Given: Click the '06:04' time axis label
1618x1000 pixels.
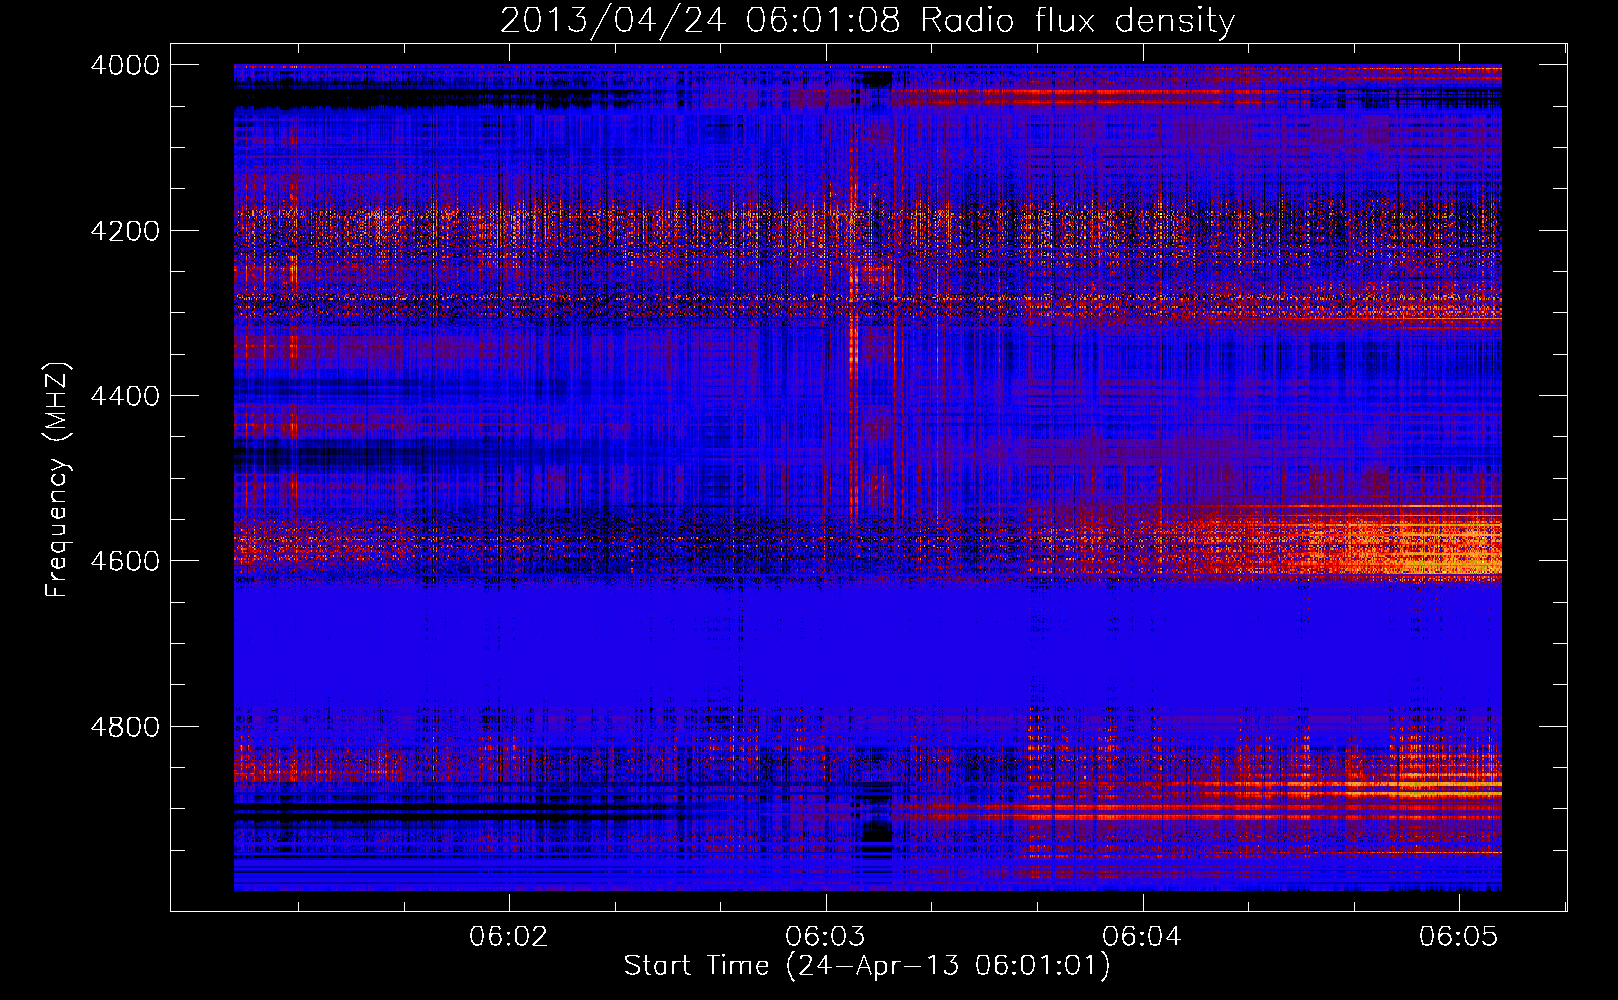Looking at the screenshot, I should pyautogui.click(x=1142, y=936).
